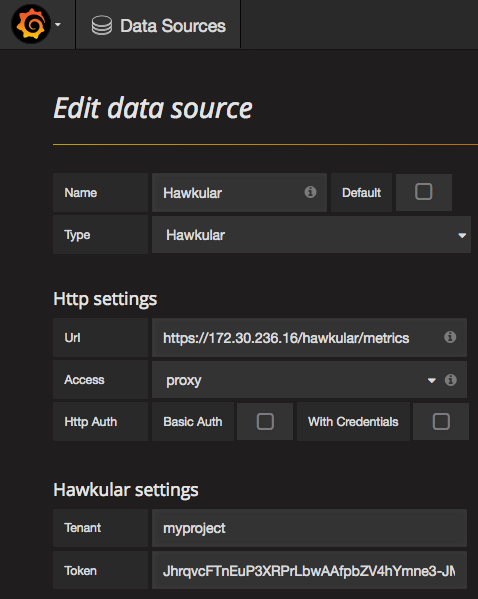The width and height of the screenshot is (478, 599).
Task: Click the Name label
Action: pyautogui.click(x=81, y=193)
